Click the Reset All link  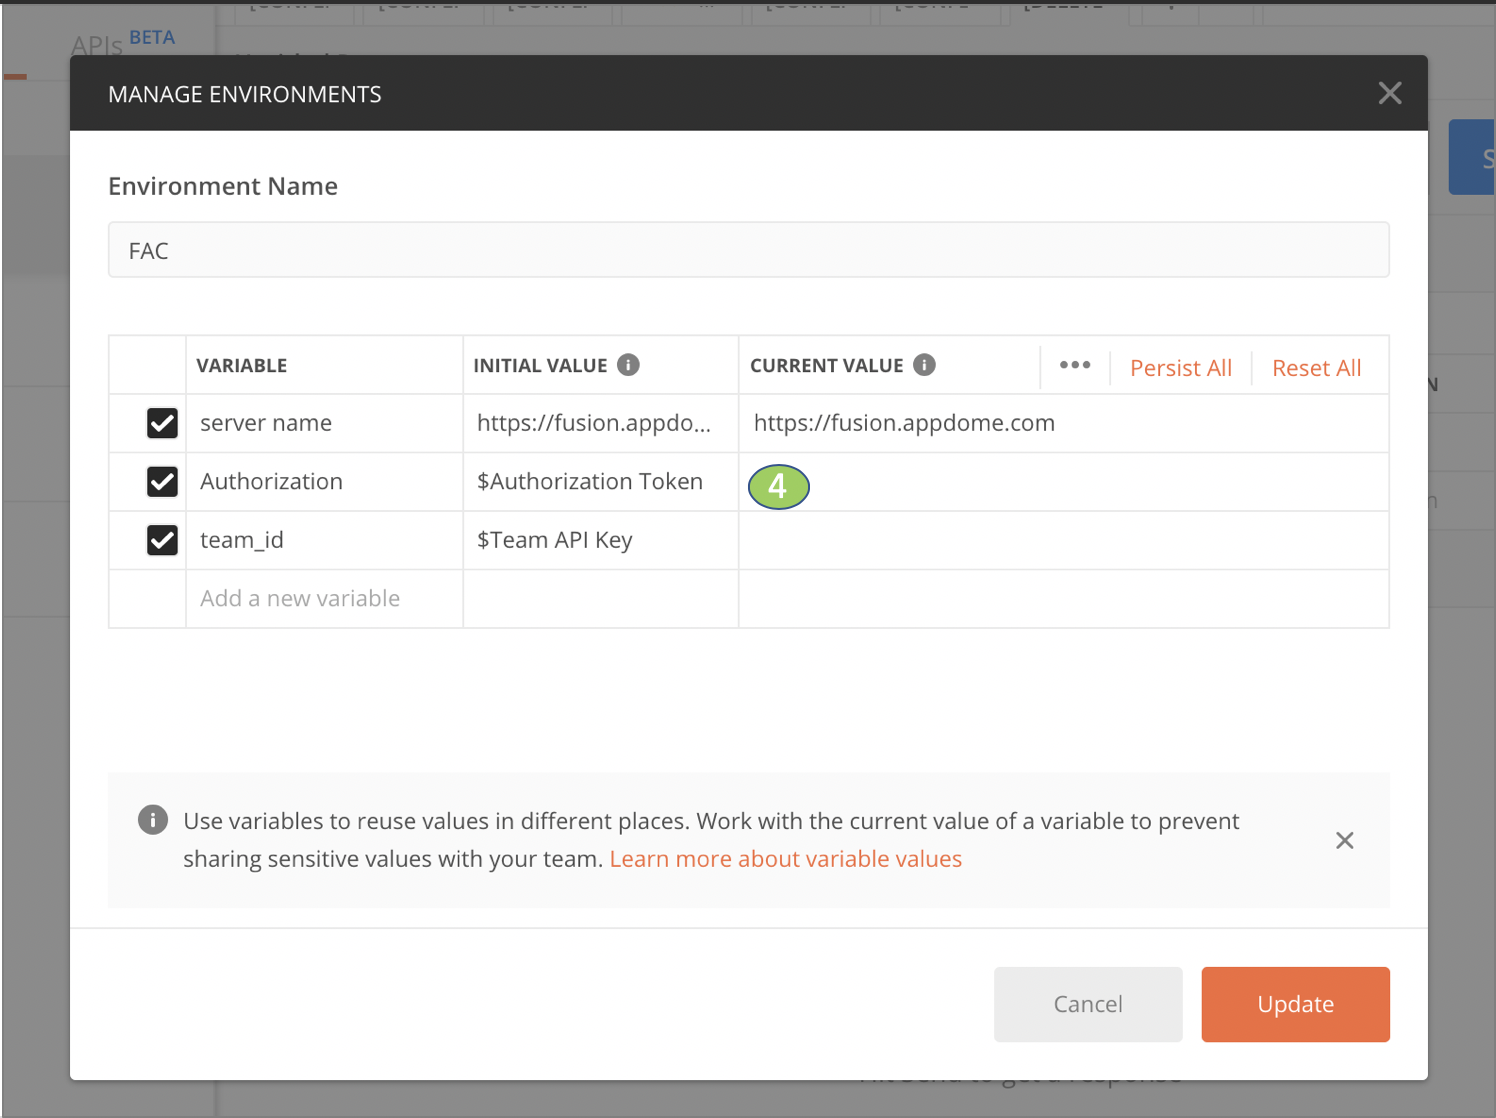1316,367
